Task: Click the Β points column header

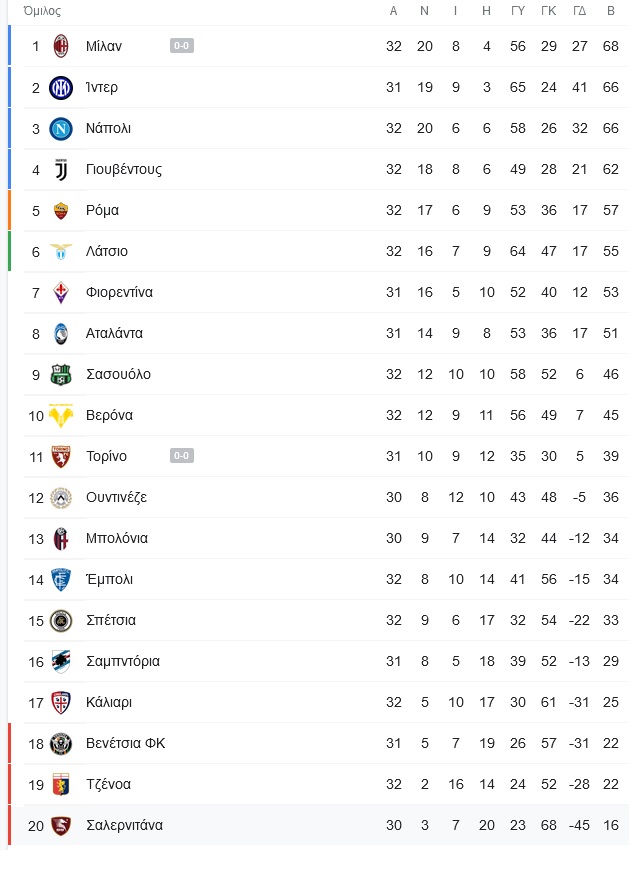Action: (x=611, y=11)
